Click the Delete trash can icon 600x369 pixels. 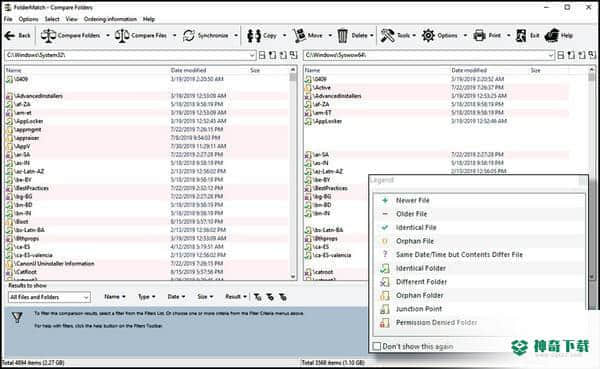342,36
